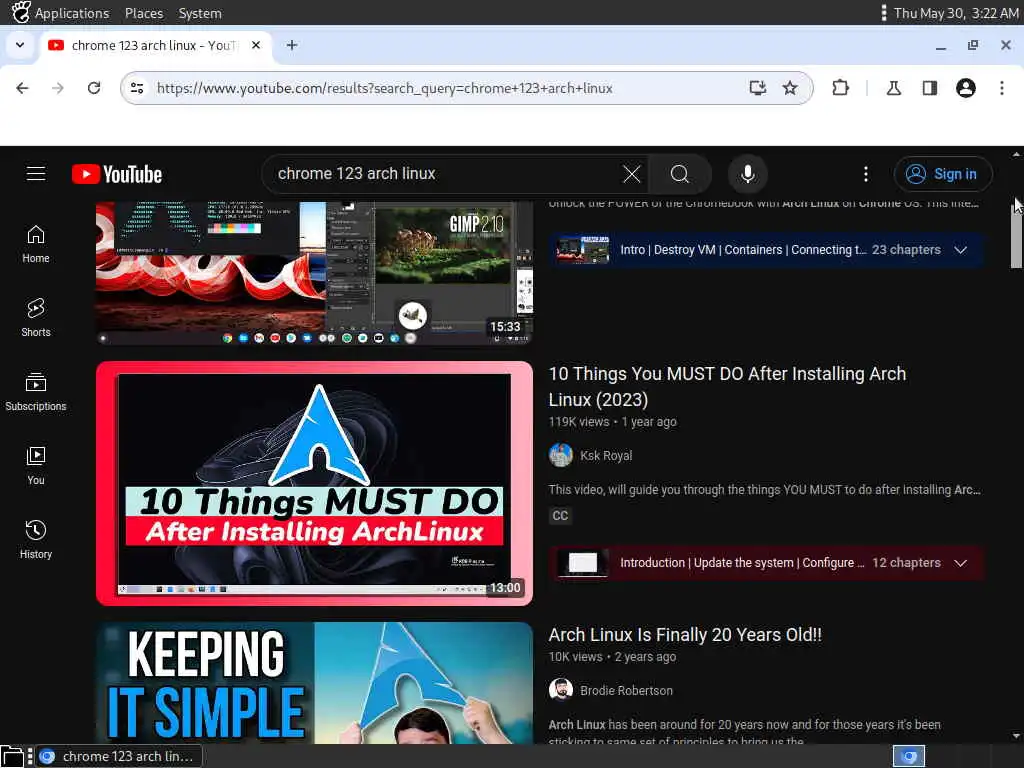This screenshot has width=1024, height=768.
Task: Click the '119K views' text
Action: pyautogui.click(x=579, y=422)
